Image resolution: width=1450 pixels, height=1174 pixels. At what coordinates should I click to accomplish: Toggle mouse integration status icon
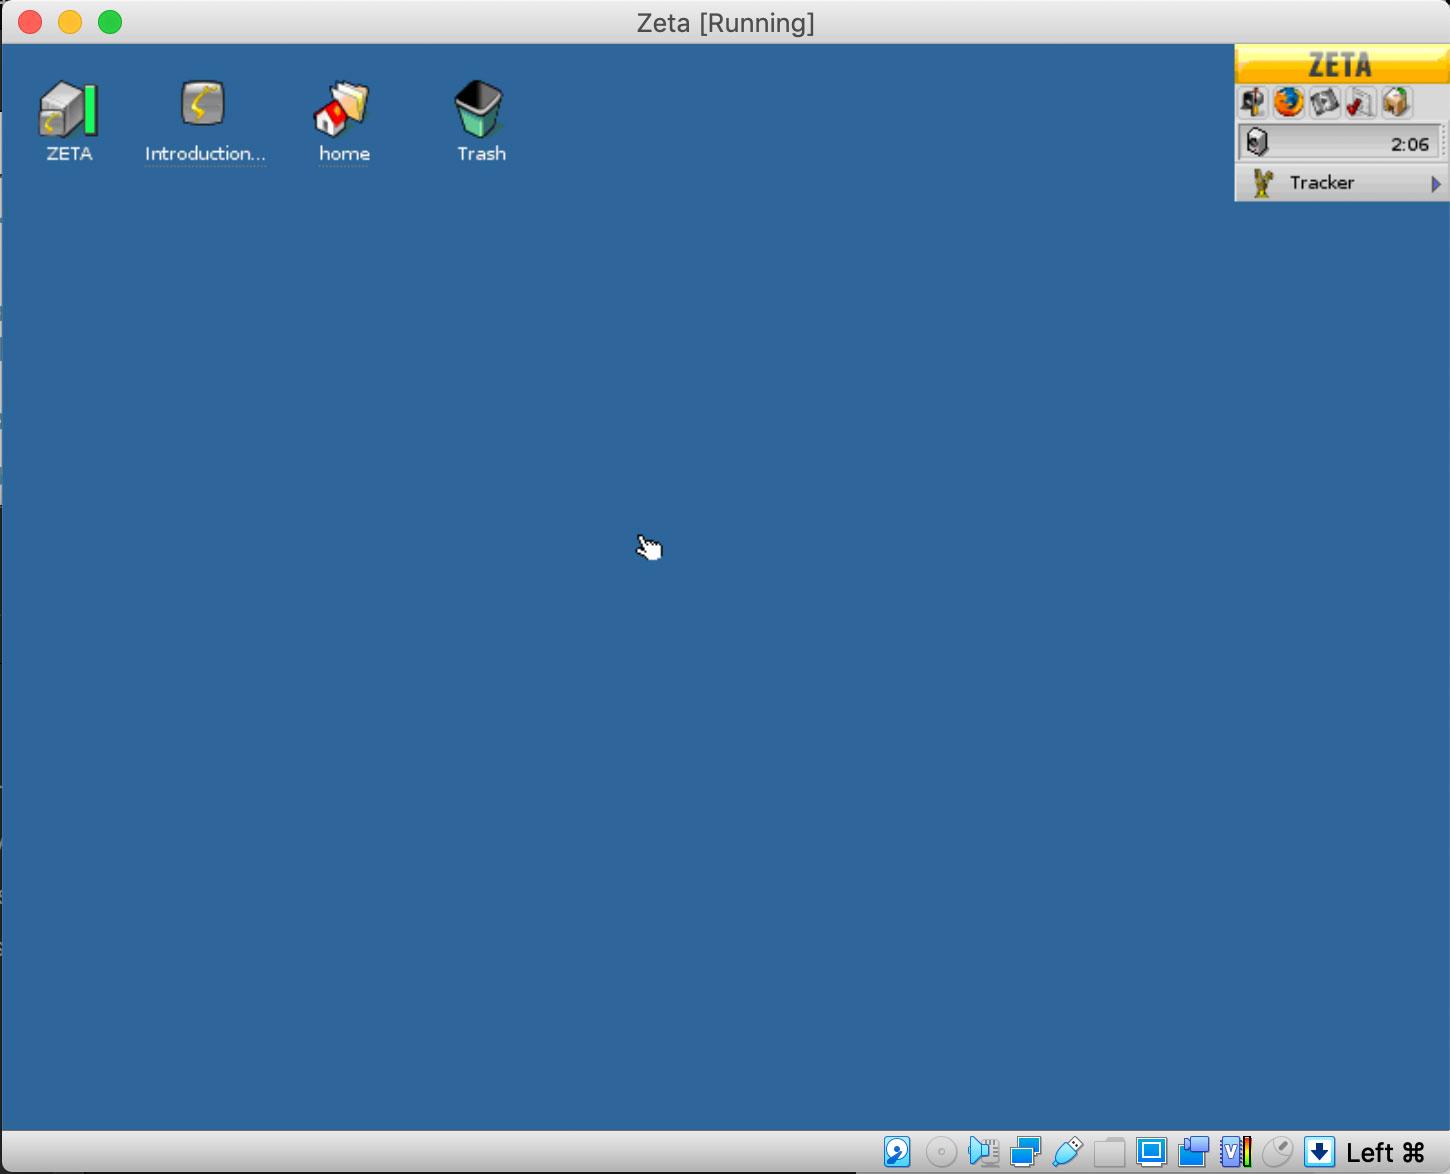1277,1152
